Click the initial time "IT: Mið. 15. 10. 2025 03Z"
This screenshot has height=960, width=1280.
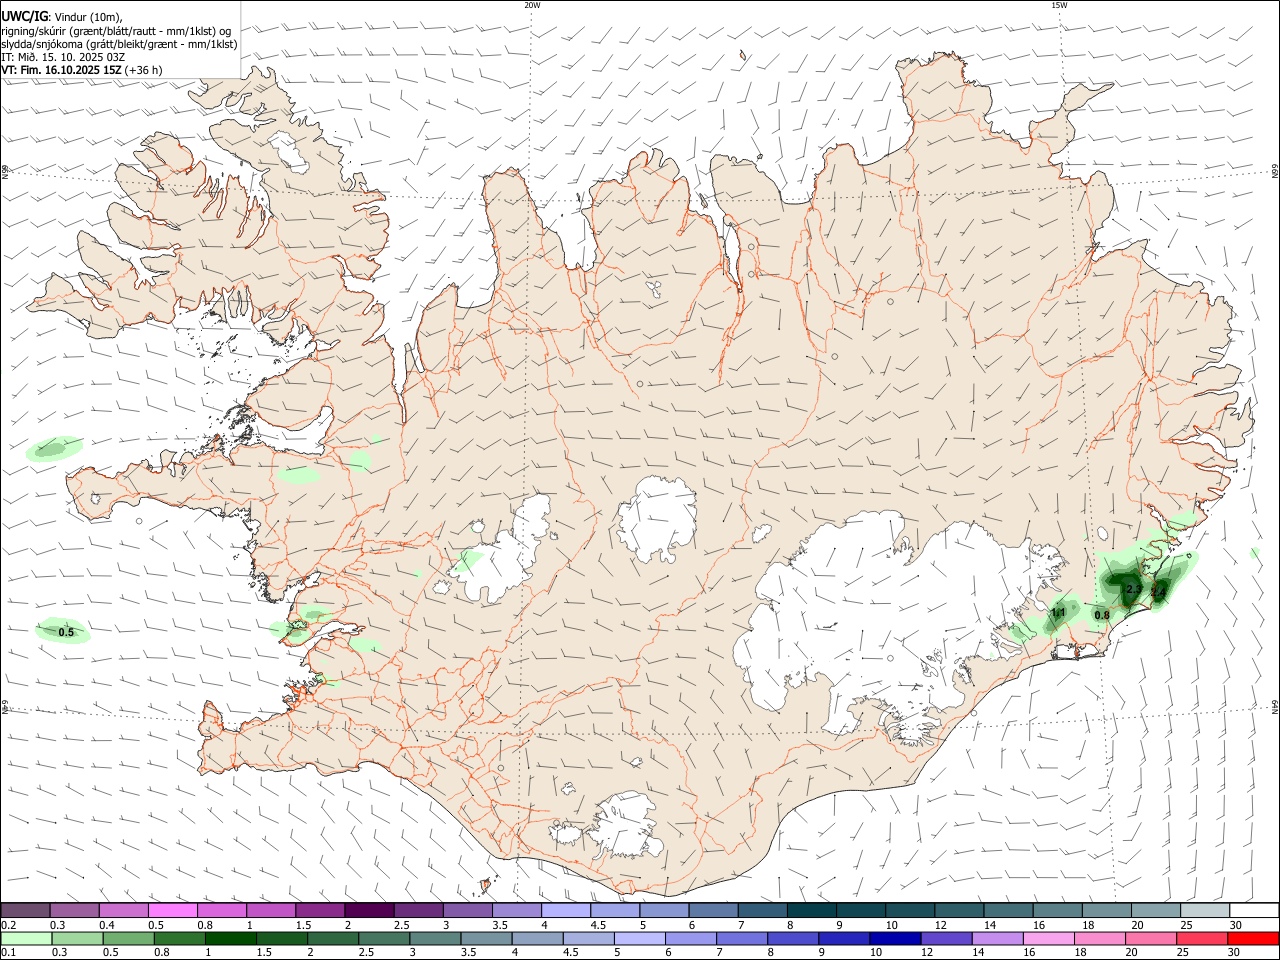point(63,57)
